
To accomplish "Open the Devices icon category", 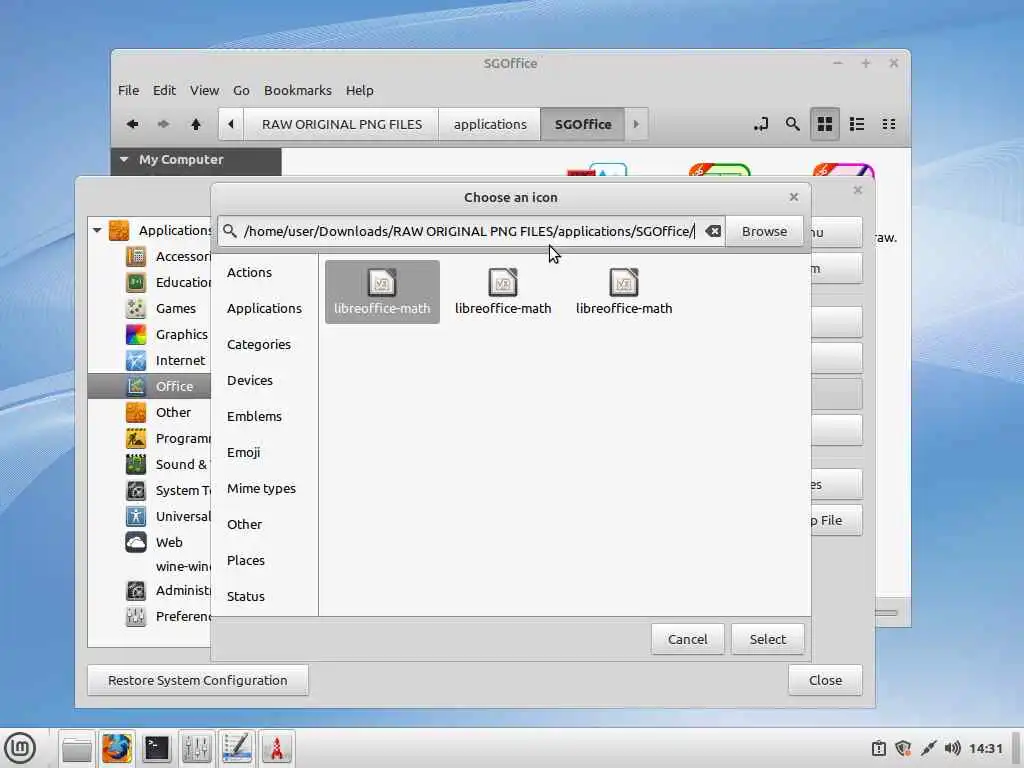I will [249, 380].
